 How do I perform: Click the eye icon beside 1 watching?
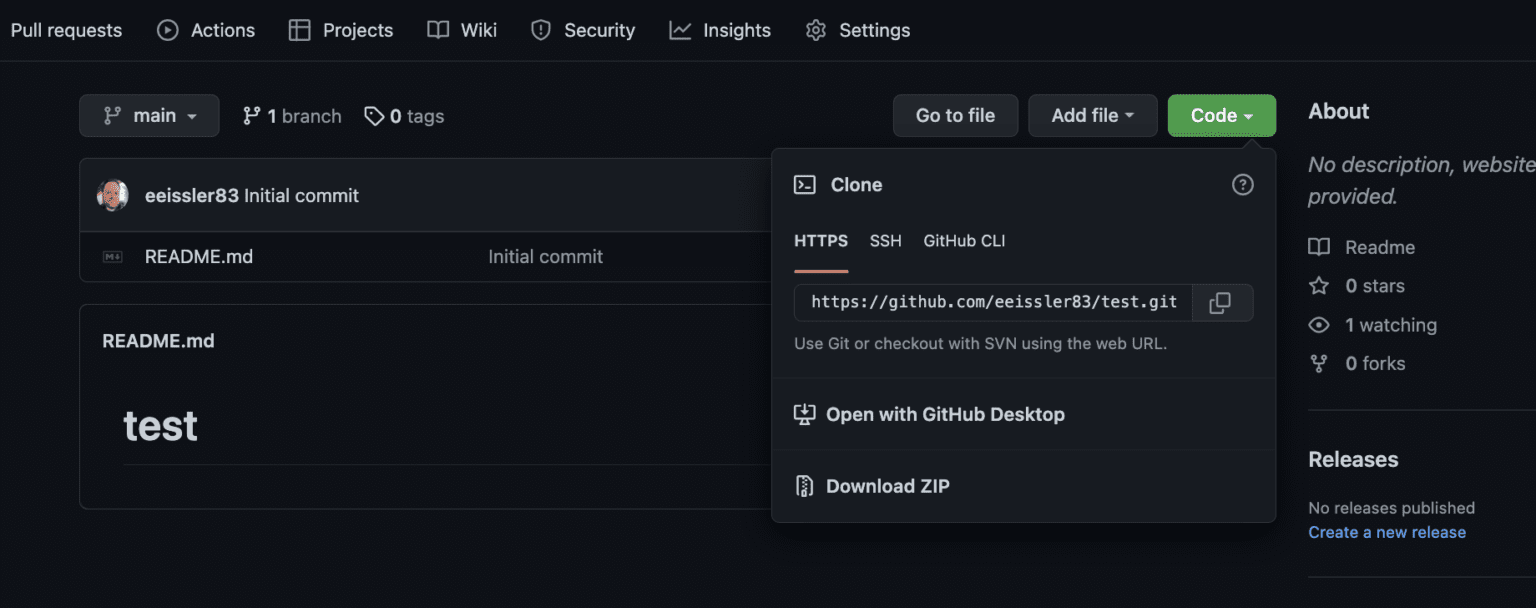(1318, 324)
